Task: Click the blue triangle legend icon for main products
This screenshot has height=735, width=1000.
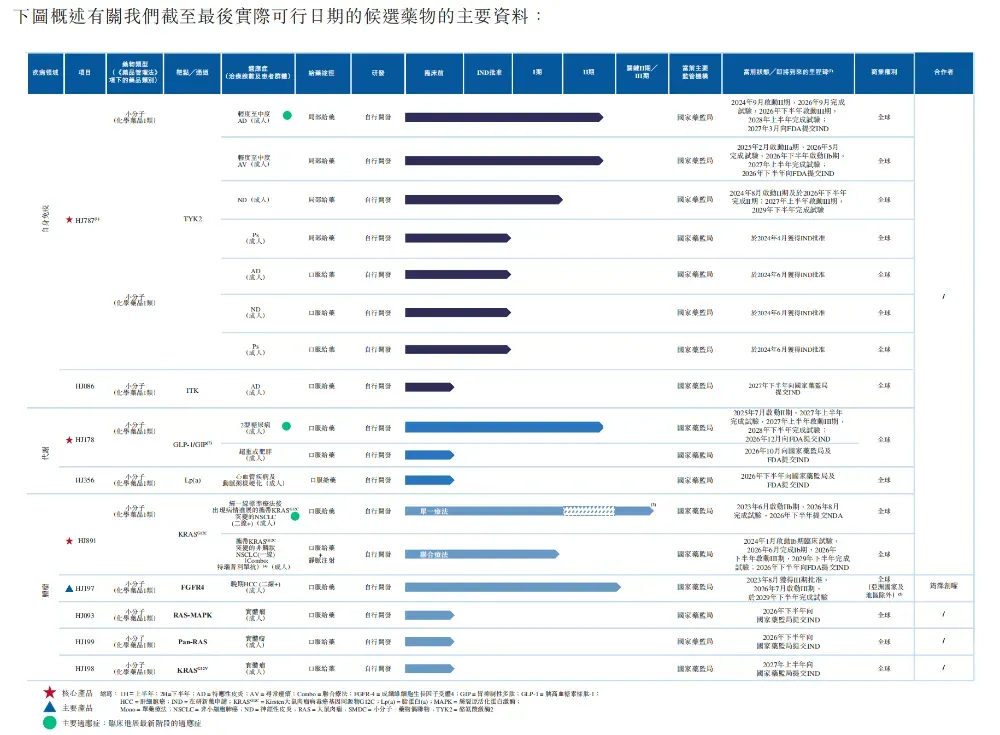Action: 50,707
